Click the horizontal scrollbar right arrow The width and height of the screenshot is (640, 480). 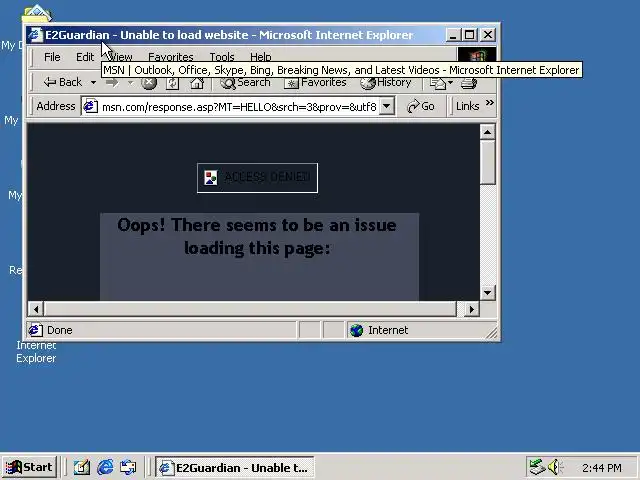point(472,309)
